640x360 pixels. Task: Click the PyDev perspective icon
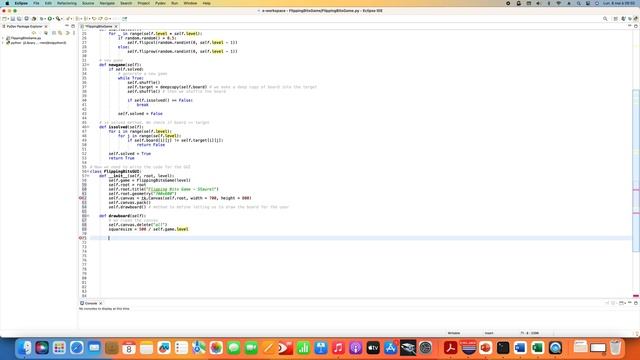636,19
